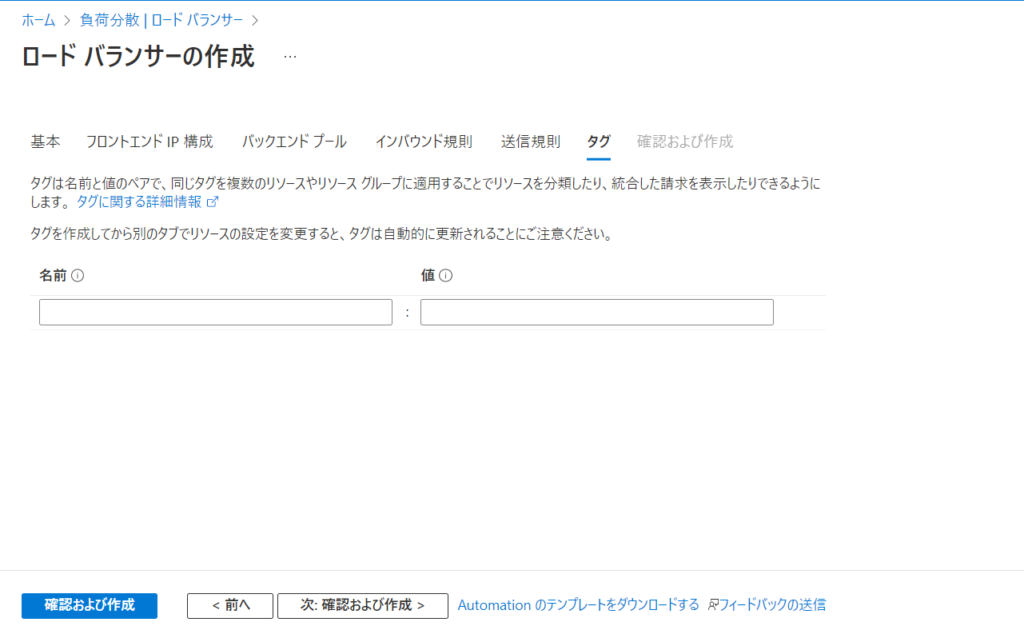
Task: Click the info icon beside 名前 header
Action: click(x=76, y=275)
